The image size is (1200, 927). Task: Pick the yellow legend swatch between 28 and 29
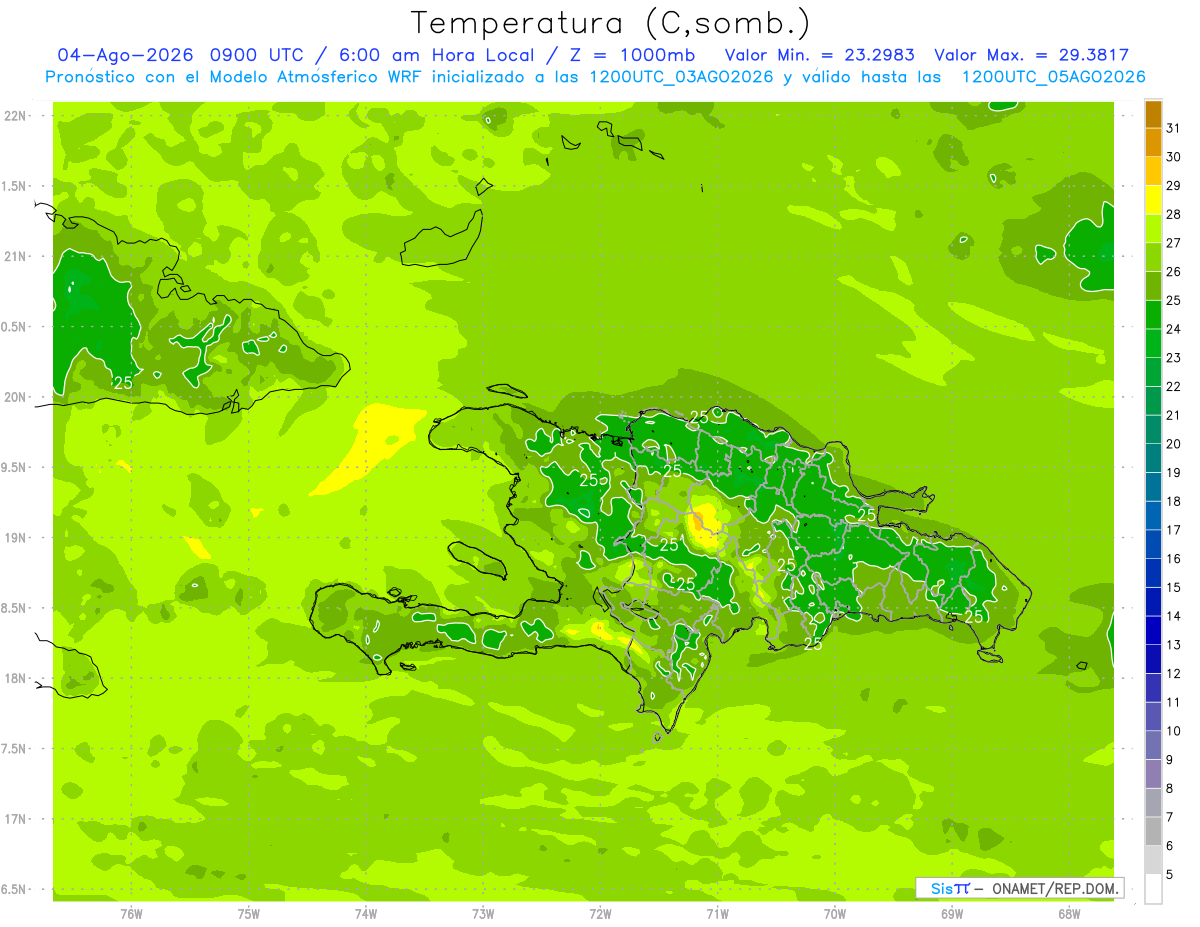coord(1153,200)
